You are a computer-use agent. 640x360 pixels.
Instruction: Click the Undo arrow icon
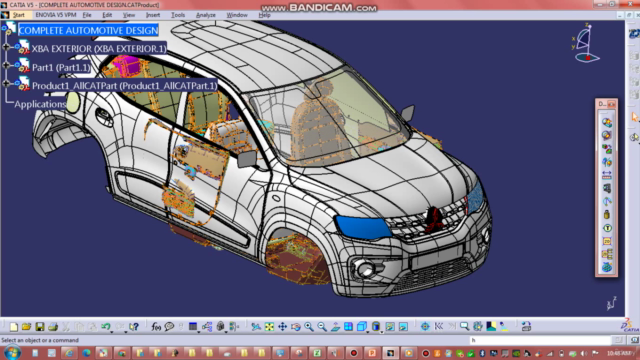[106, 327]
